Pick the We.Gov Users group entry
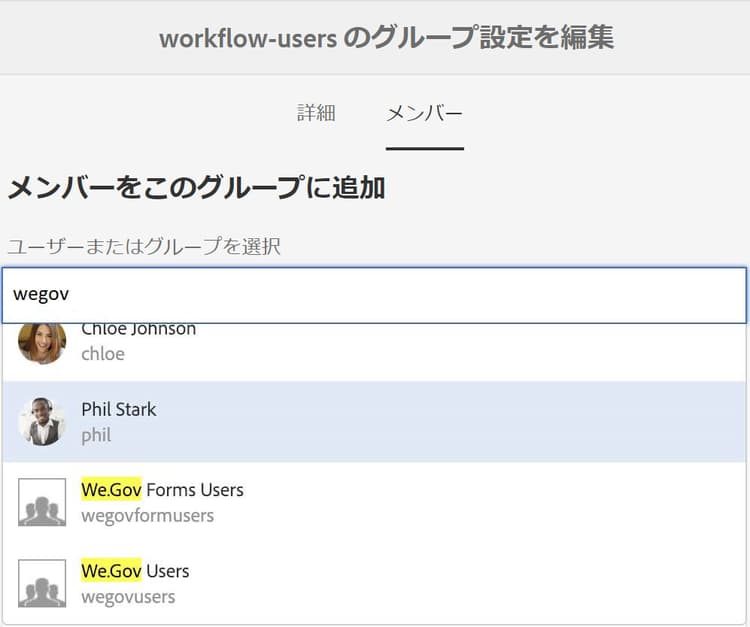 (374, 583)
